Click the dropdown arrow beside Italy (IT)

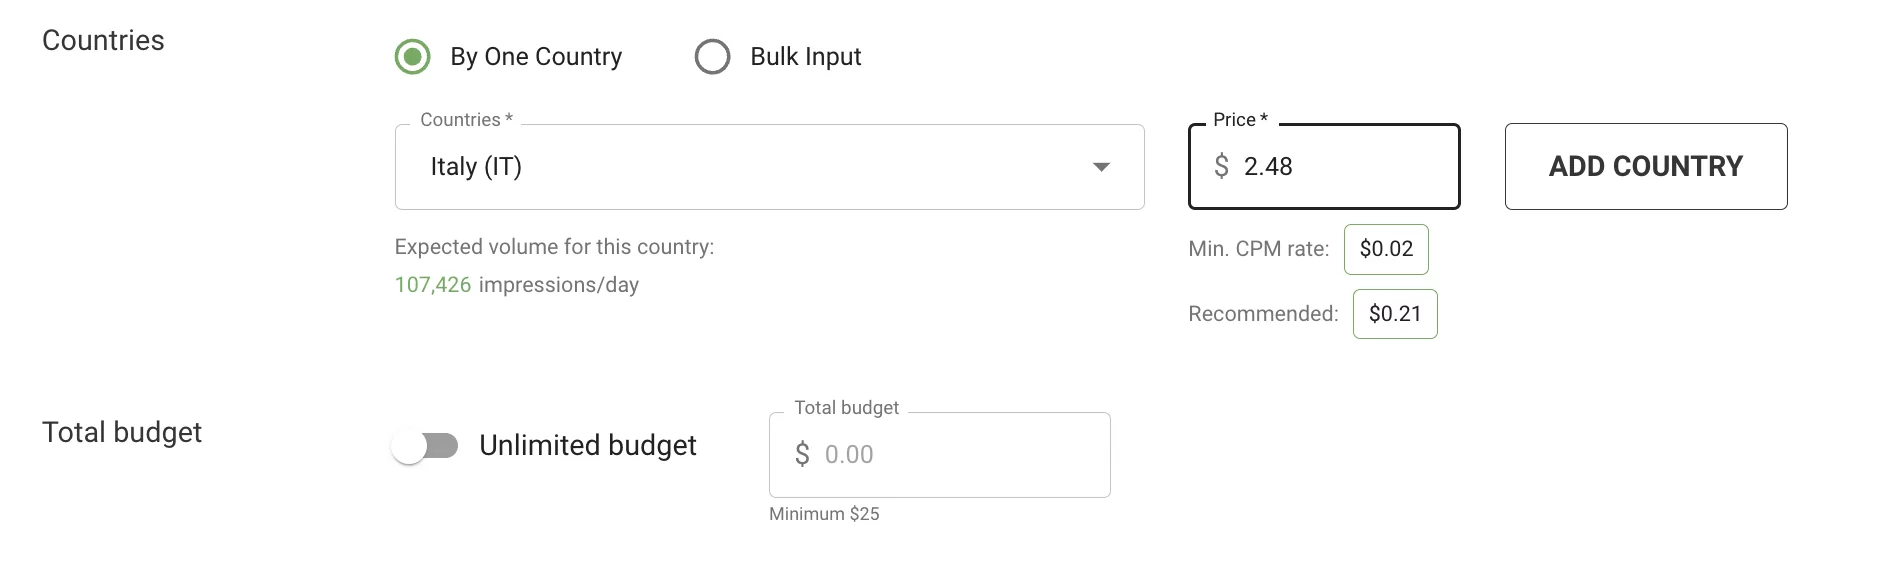1101,168
